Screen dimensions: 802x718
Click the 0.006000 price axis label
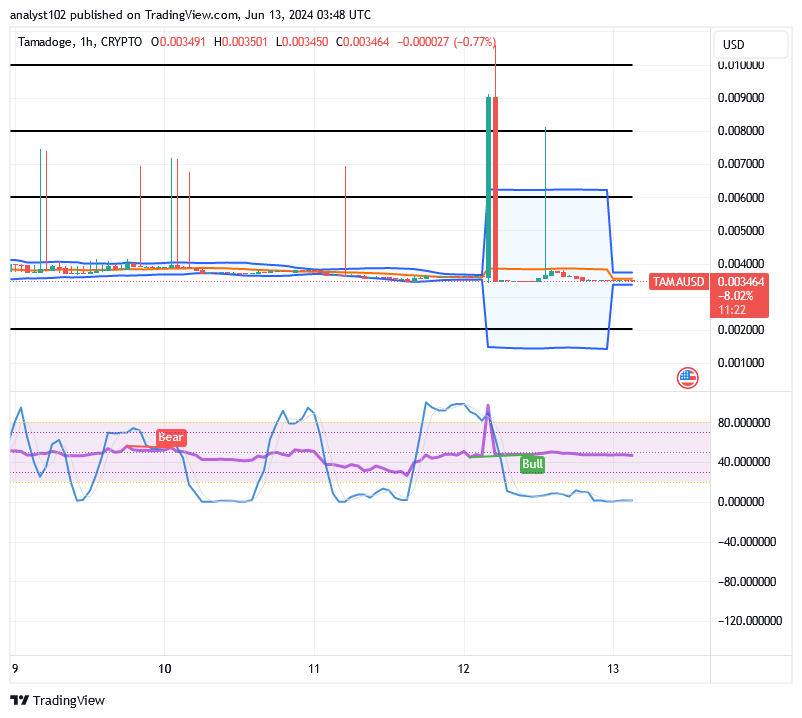pyautogui.click(x=741, y=197)
